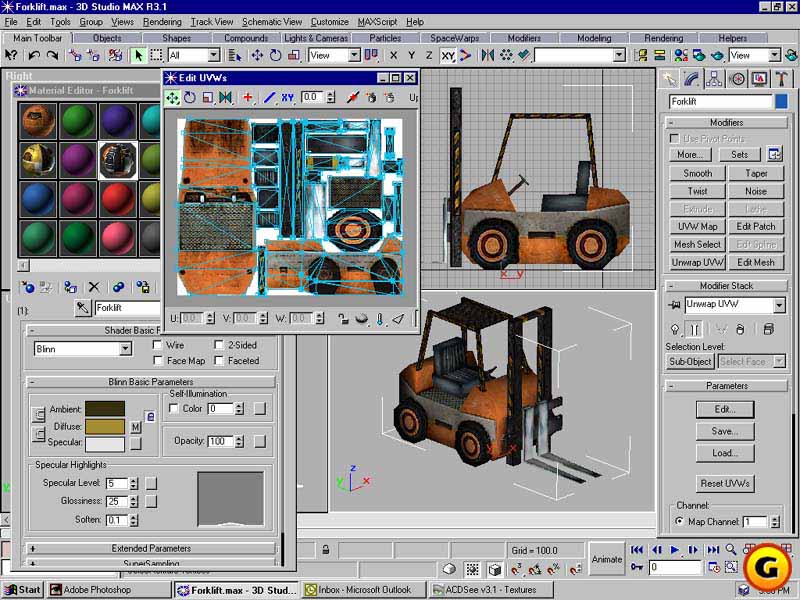Select the Move tool in main toolbar
Viewport: 800px width, 600px height.
click(257, 55)
